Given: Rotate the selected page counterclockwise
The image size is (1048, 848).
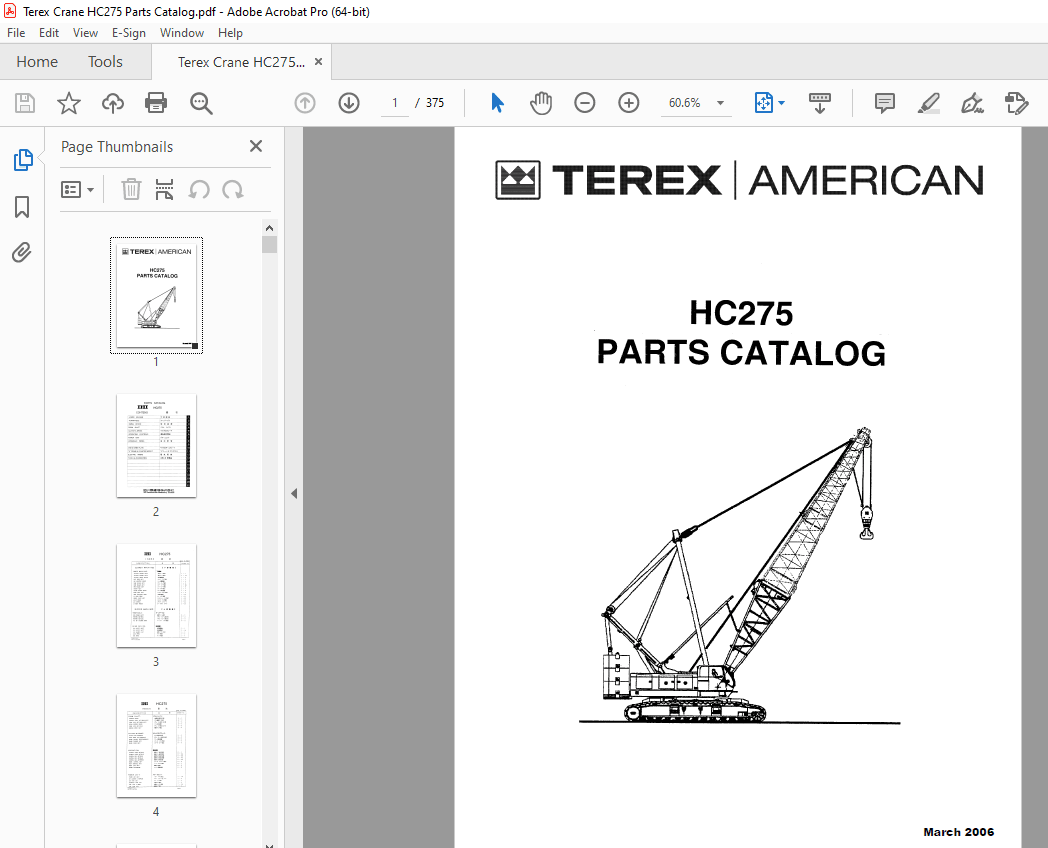Looking at the screenshot, I should tap(199, 189).
